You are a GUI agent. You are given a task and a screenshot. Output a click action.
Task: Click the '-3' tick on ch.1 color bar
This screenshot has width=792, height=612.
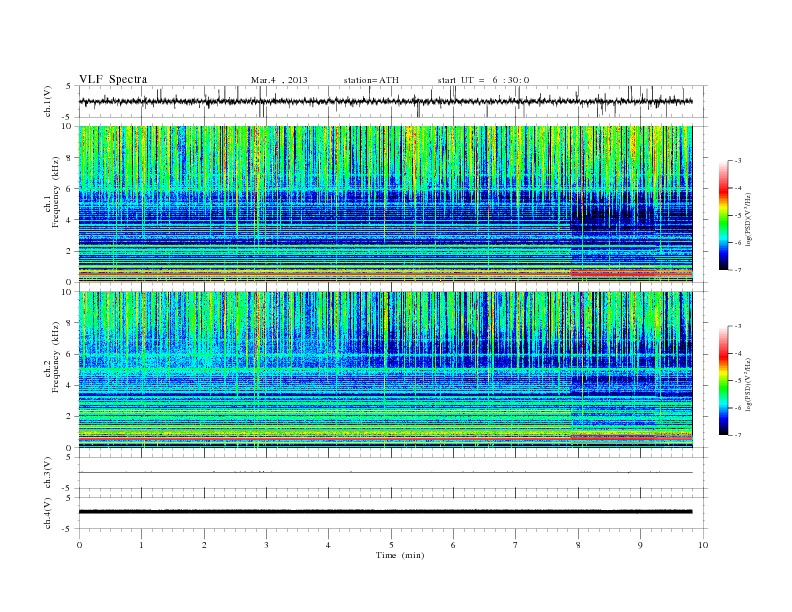737,161
